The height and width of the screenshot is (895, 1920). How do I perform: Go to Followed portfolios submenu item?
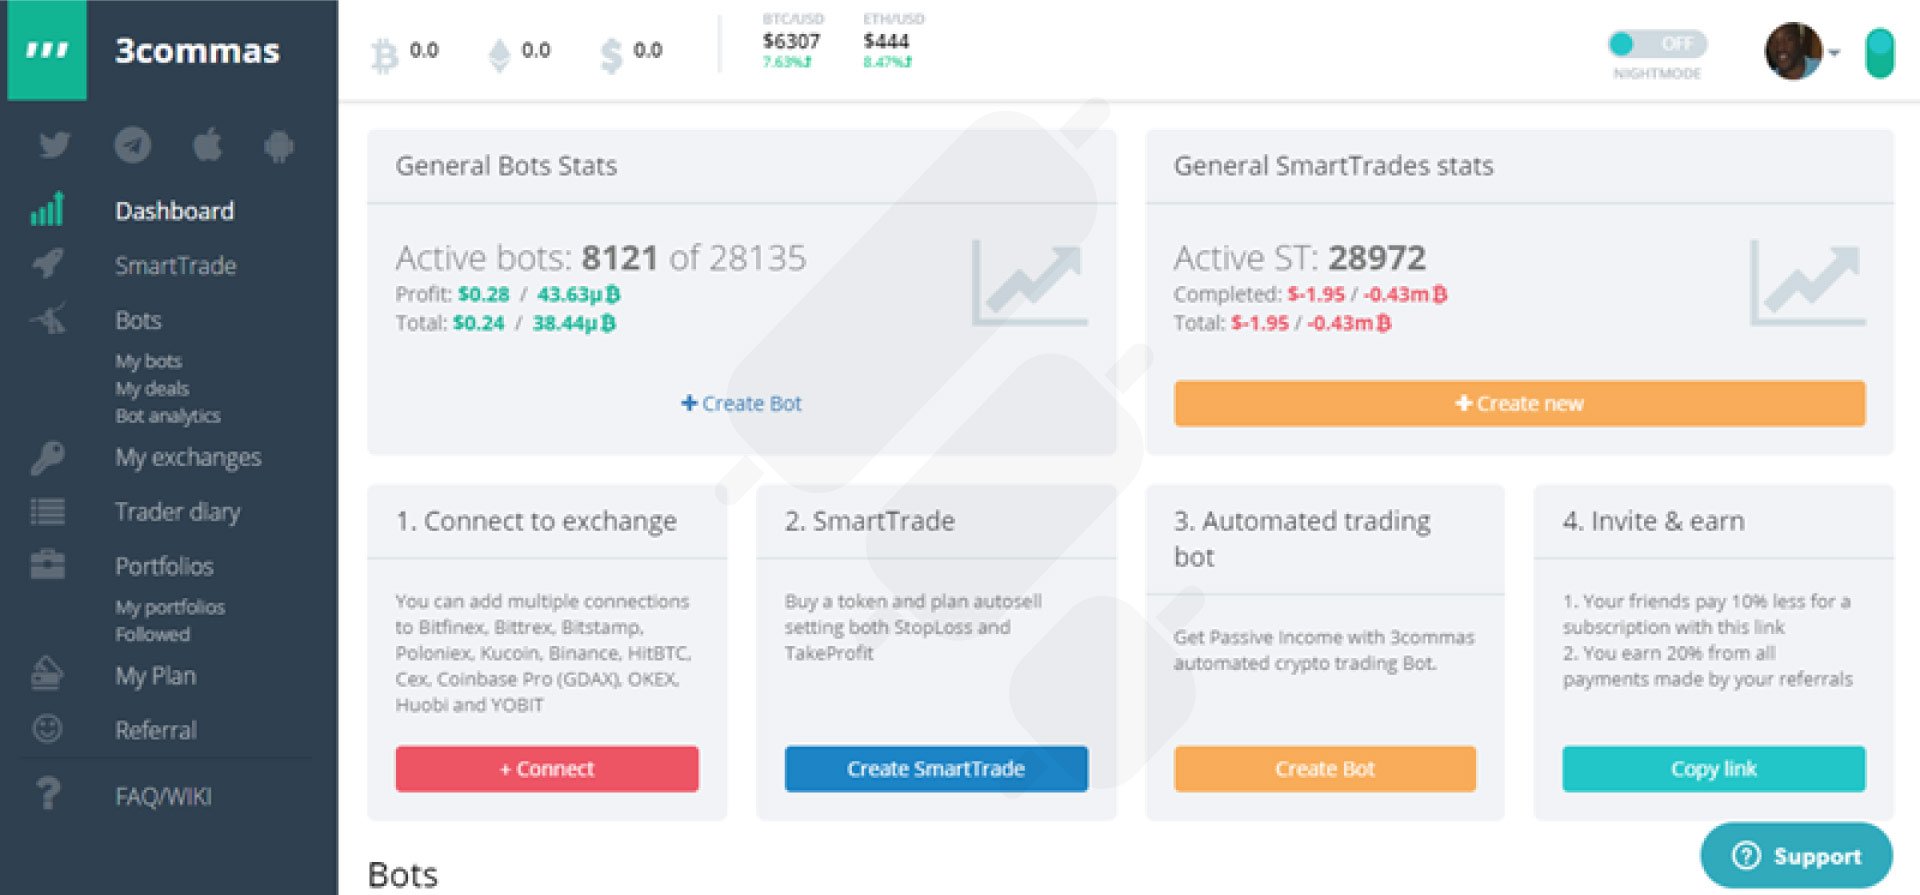[x=152, y=634]
